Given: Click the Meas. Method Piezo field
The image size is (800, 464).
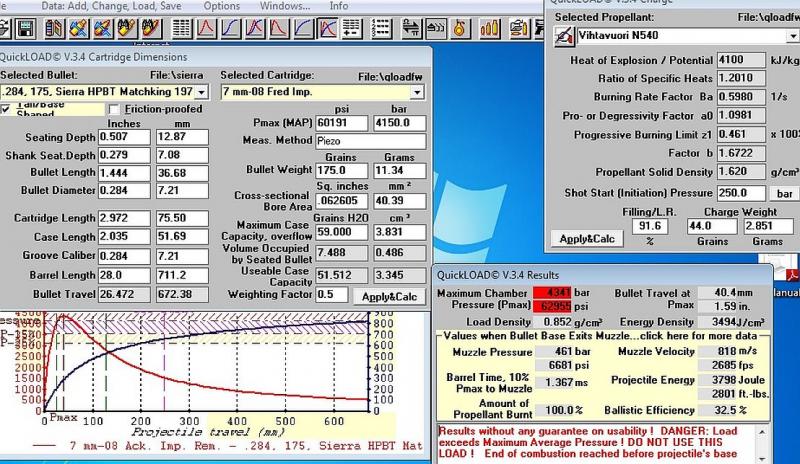Looking at the screenshot, I should coord(370,141).
